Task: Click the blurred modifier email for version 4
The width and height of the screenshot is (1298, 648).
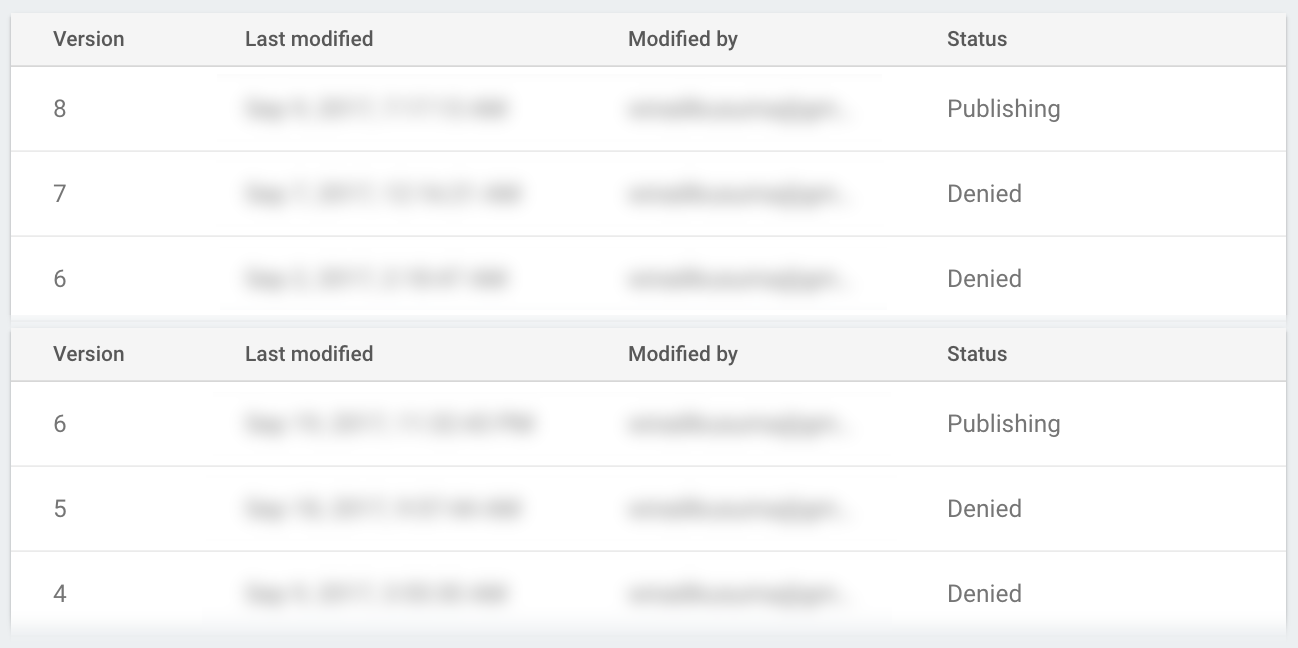Action: click(740, 594)
